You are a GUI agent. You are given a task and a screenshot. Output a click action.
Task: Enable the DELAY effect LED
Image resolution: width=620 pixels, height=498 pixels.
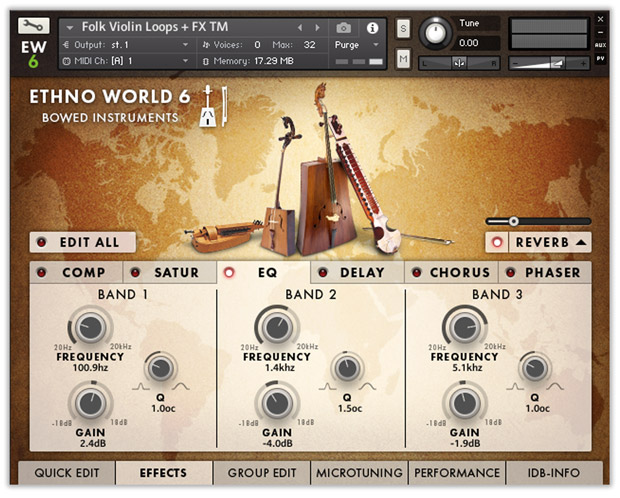click(323, 272)
